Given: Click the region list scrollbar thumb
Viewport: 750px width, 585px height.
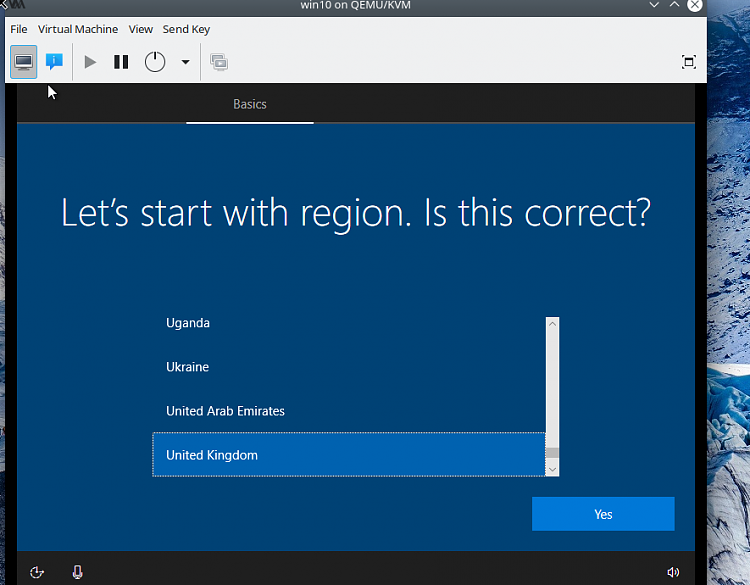Looking at the screenshot, I should [x=552, y=453].
